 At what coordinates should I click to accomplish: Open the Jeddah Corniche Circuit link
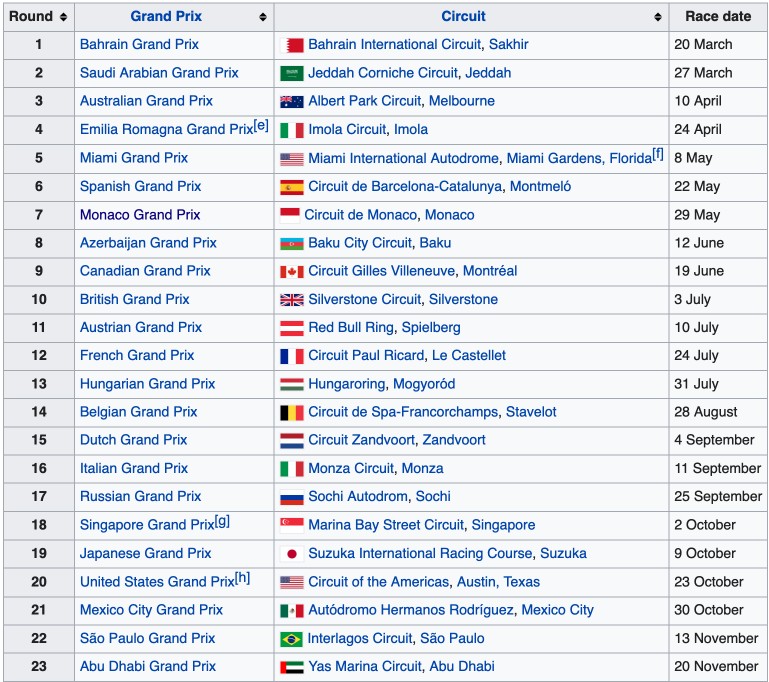point(383,73)
